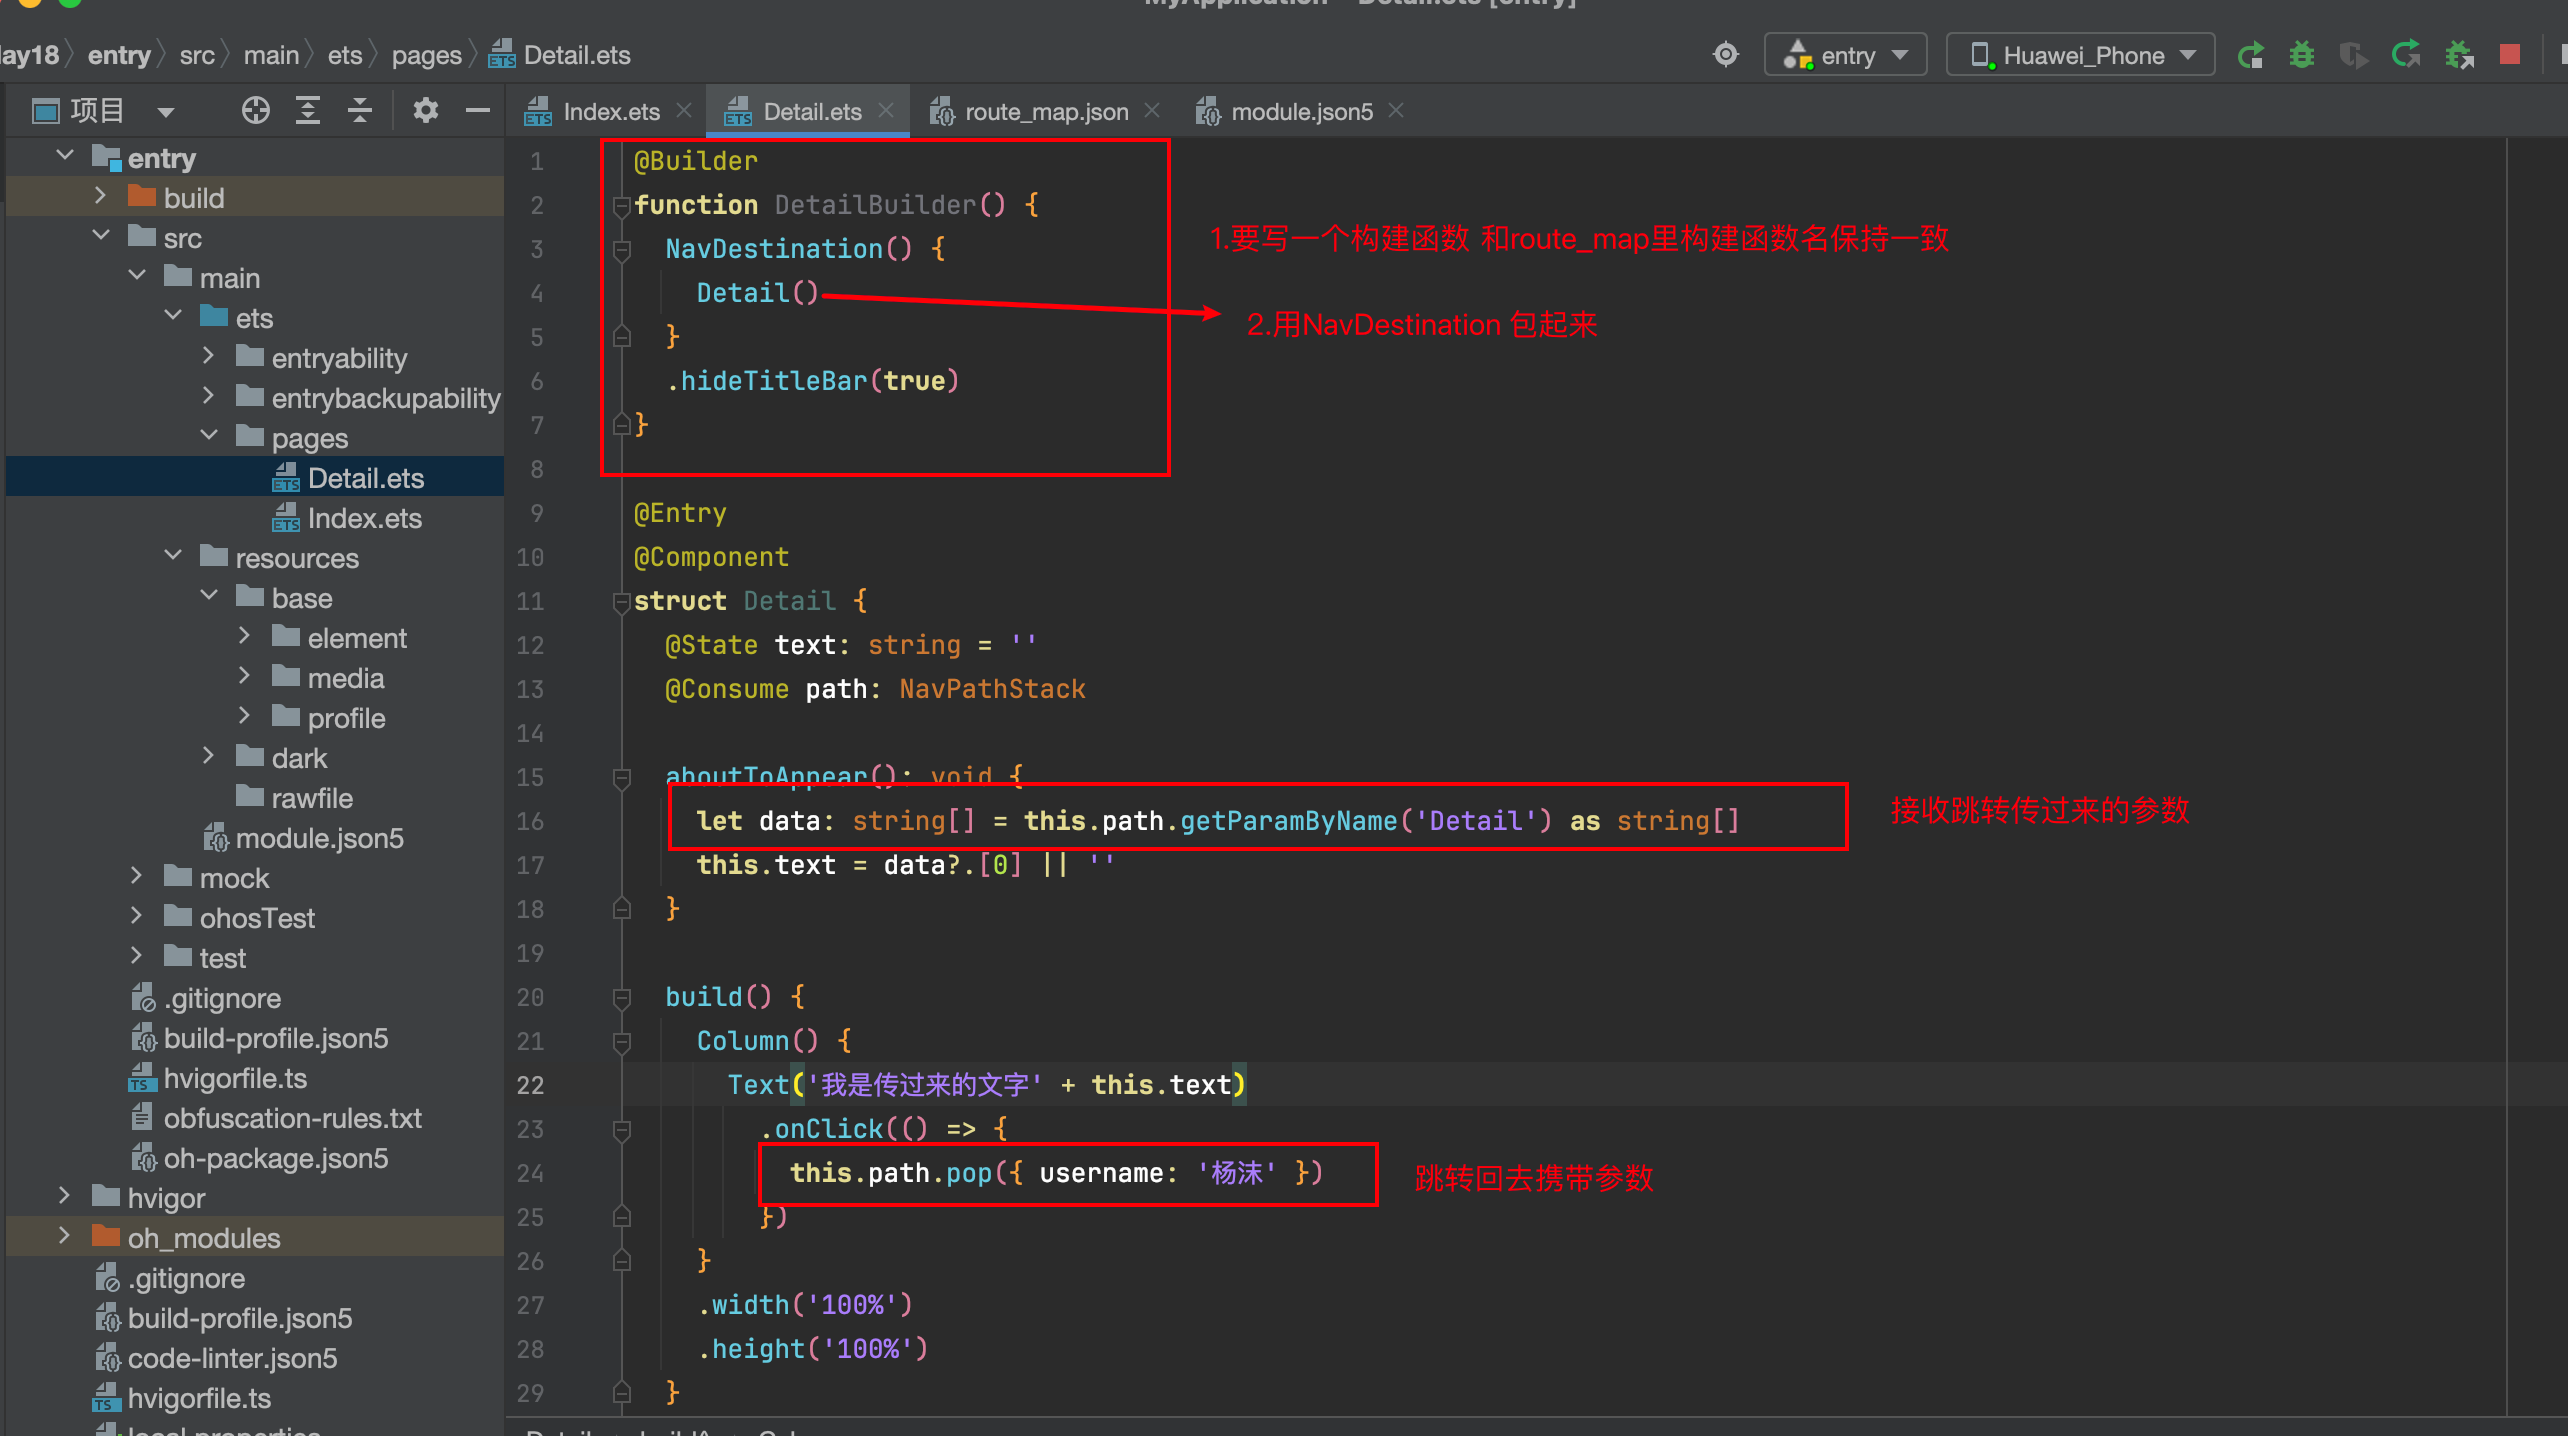The height and width of the screenshot is (1436, 2568).
Task: Click the rerun entry button
Action: tap(2250, 55)
